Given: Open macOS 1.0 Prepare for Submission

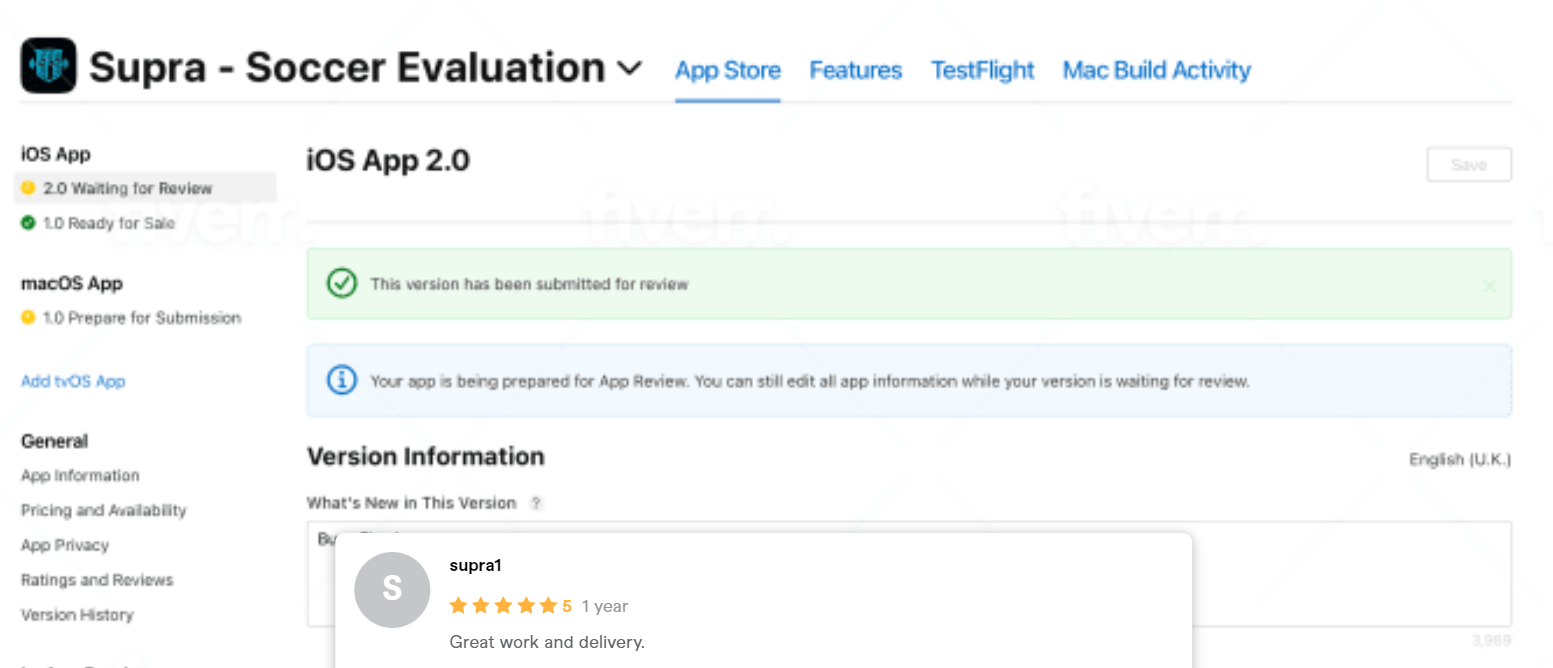Looking at the screenshot, I should click(x=141, y=318).
